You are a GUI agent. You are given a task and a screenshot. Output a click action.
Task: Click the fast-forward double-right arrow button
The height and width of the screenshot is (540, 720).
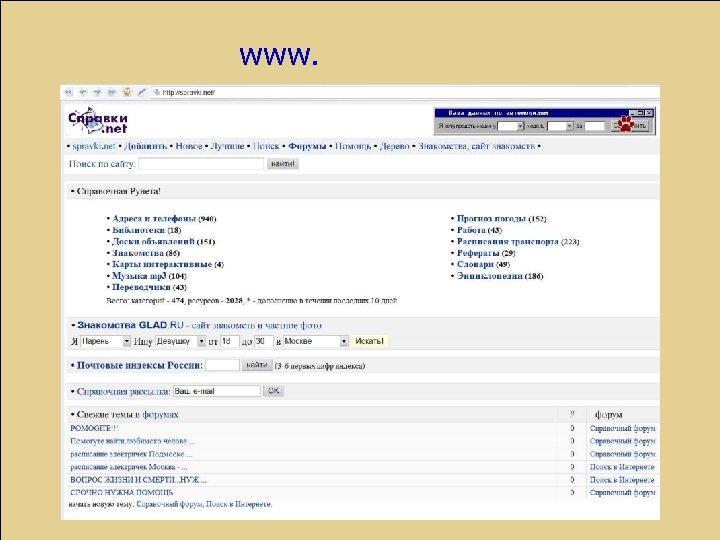112,92
